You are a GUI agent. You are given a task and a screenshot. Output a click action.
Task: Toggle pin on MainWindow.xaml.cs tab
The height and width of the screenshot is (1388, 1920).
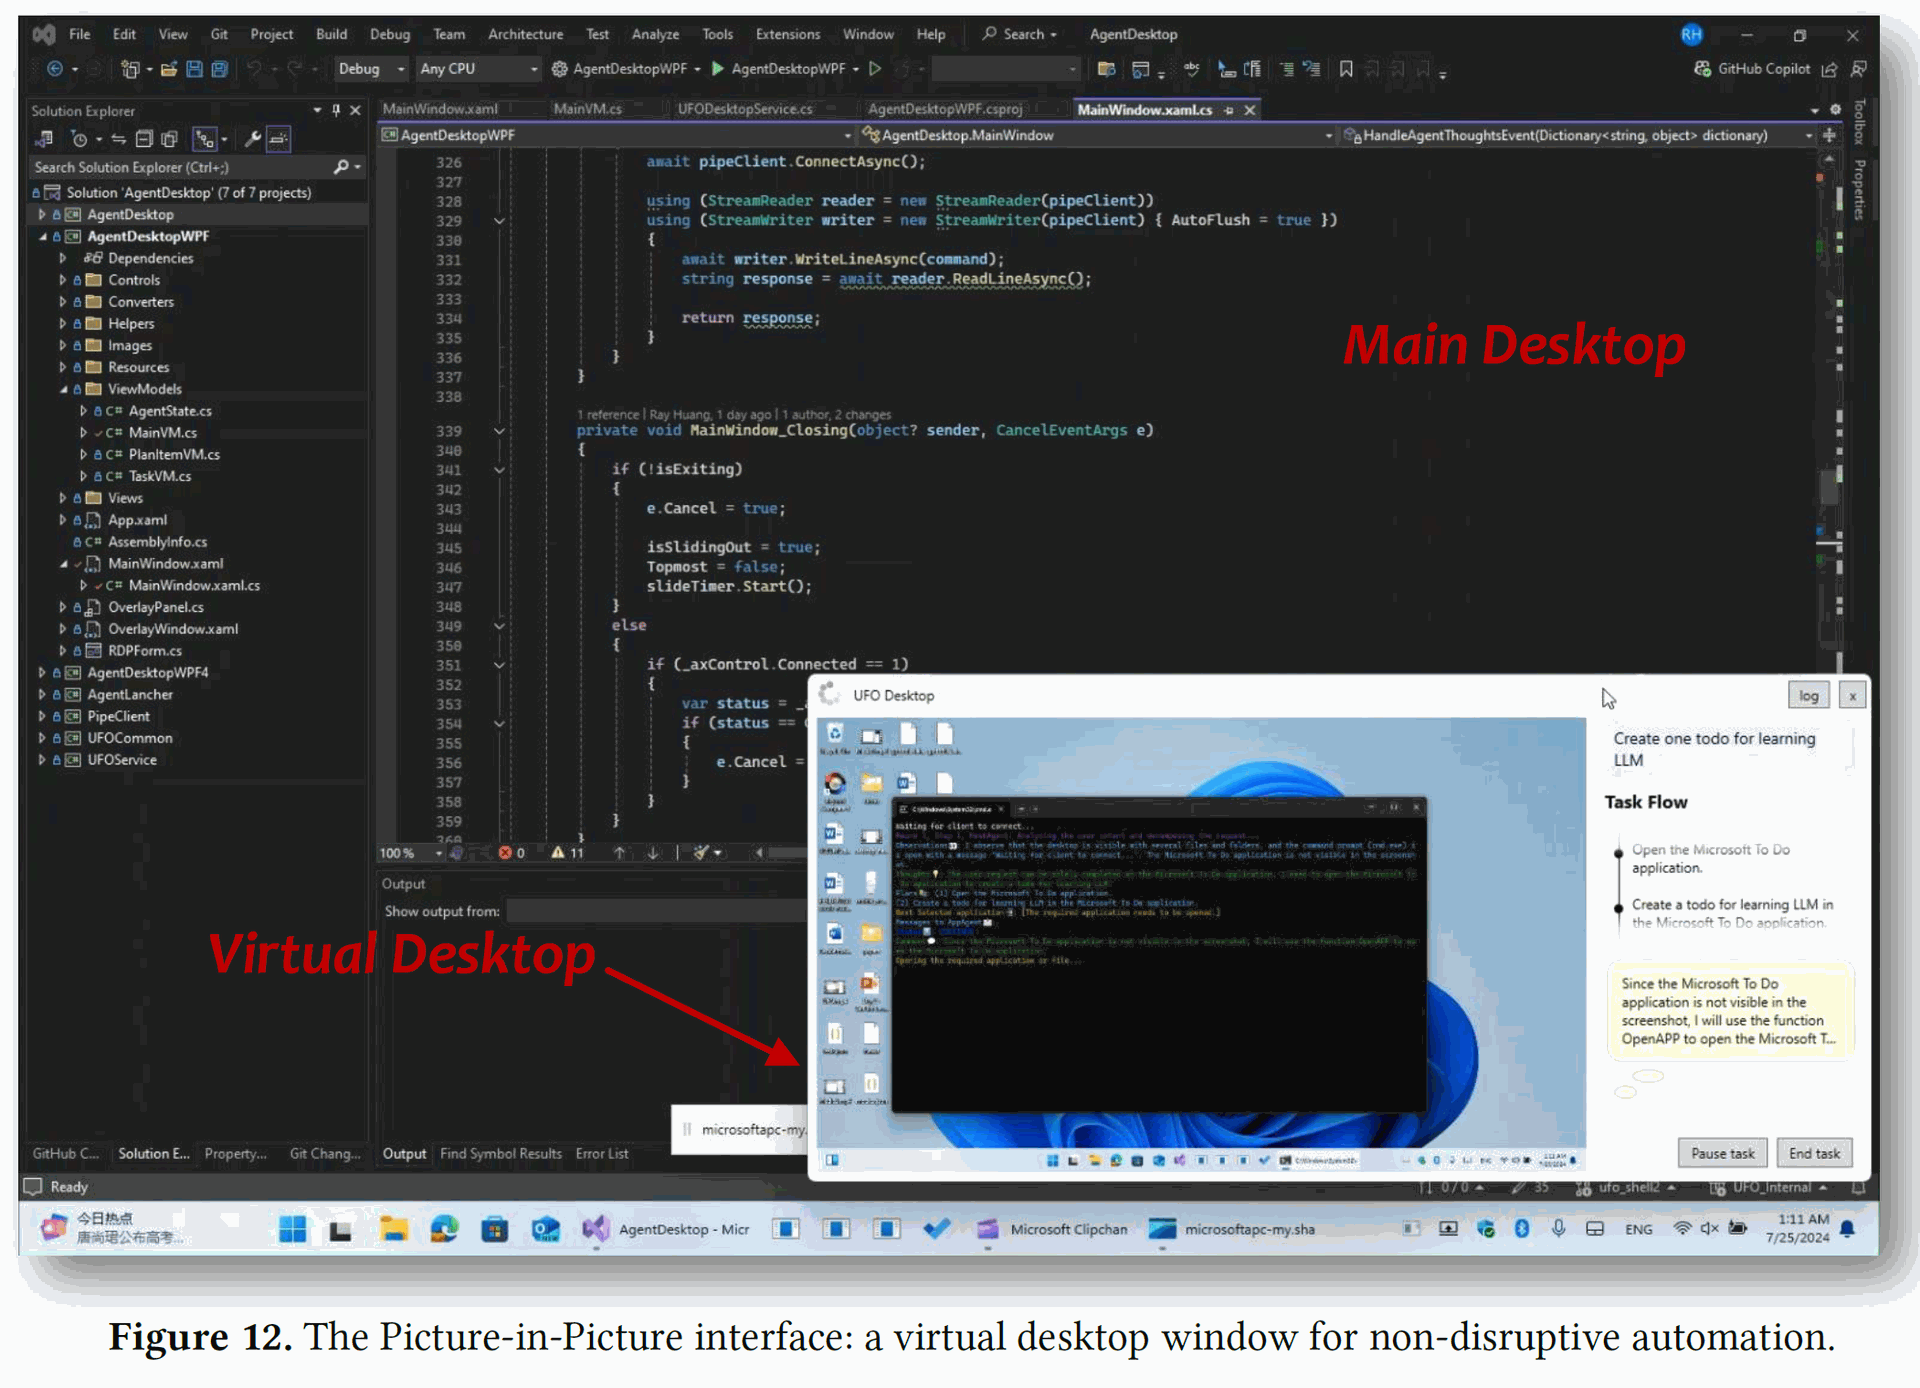click(1229, 110)
